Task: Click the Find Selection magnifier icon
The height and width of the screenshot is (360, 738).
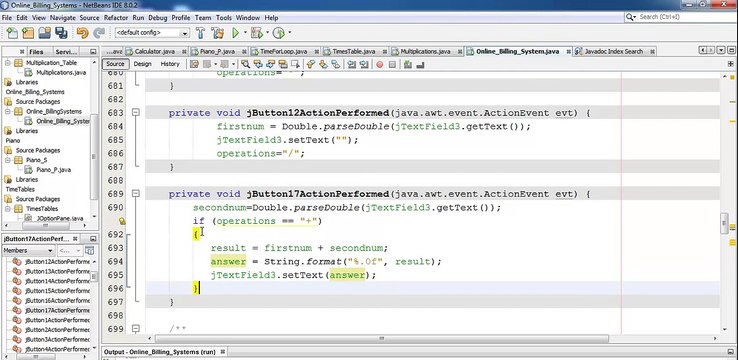Action: coord(245,64)
